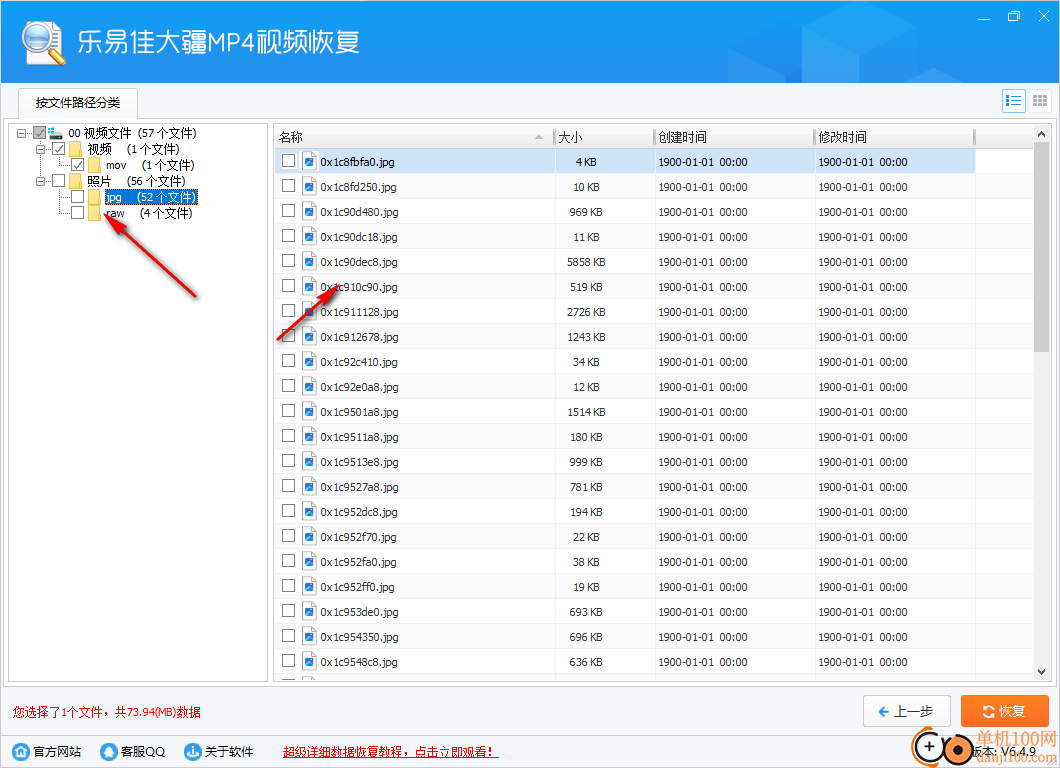1060x768 pixels.
Task: Click the 官方网站 home icon
Action: click(x=22, y=751)
